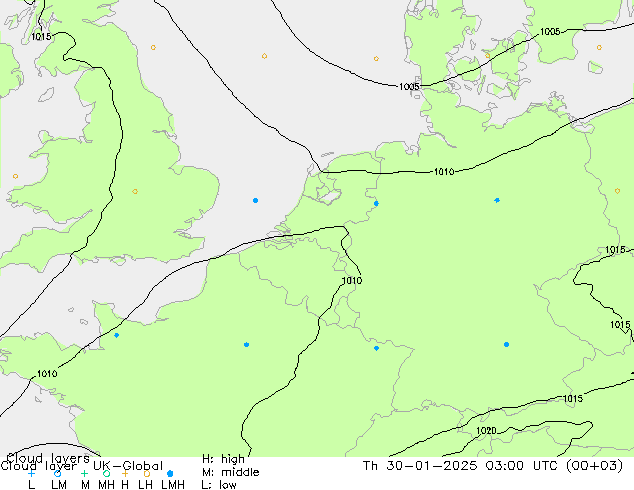Click the orange plus H legend symbol

pyautogui.click(x=125, y=473)
